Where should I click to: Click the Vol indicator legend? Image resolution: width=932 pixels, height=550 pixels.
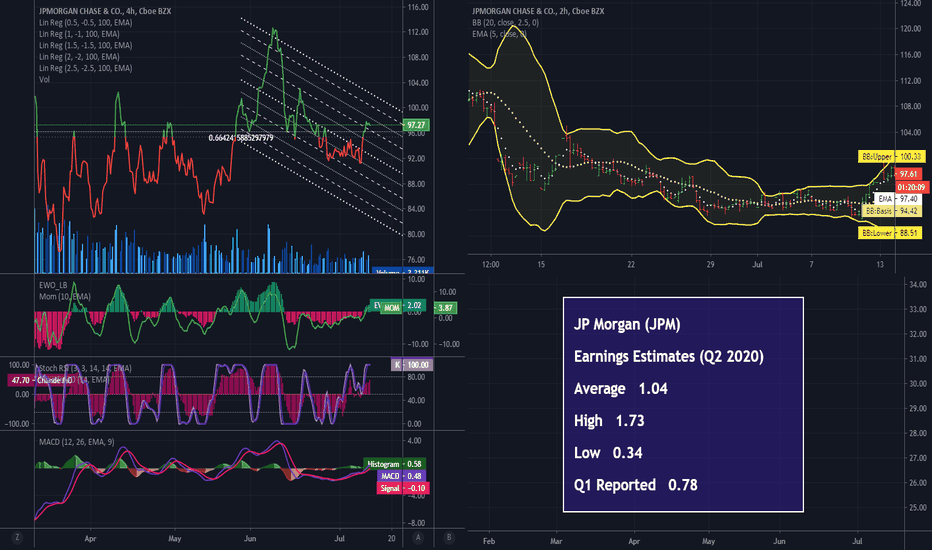[x=45, y=80]
